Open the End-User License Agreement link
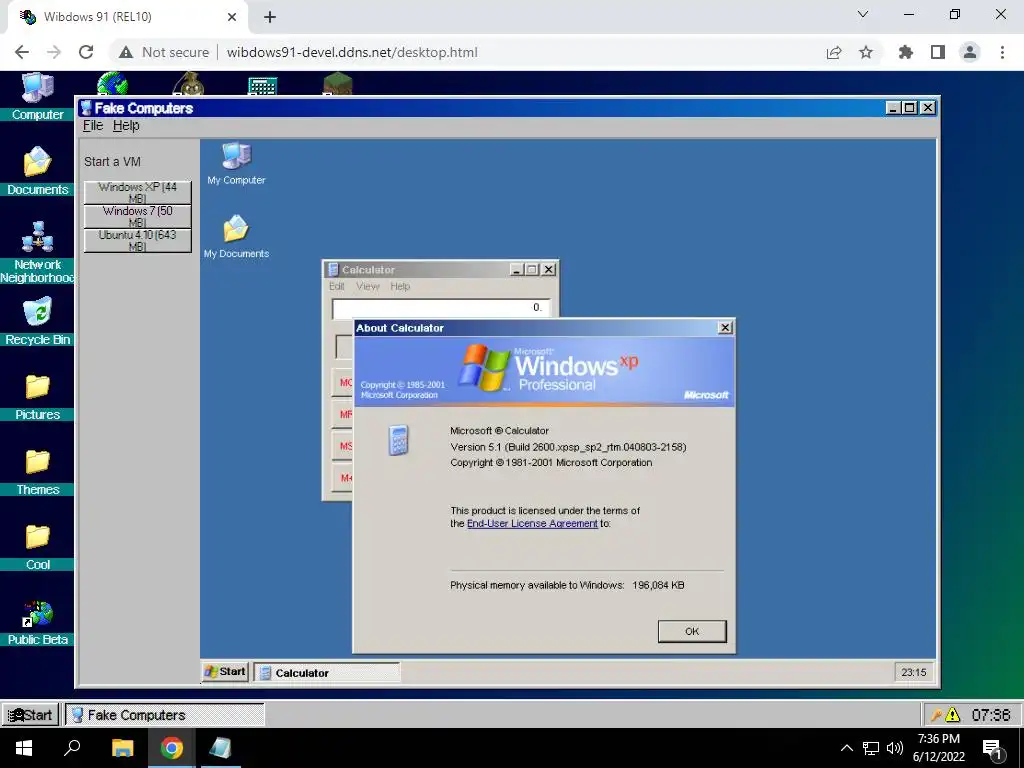 tap(532, 524)
